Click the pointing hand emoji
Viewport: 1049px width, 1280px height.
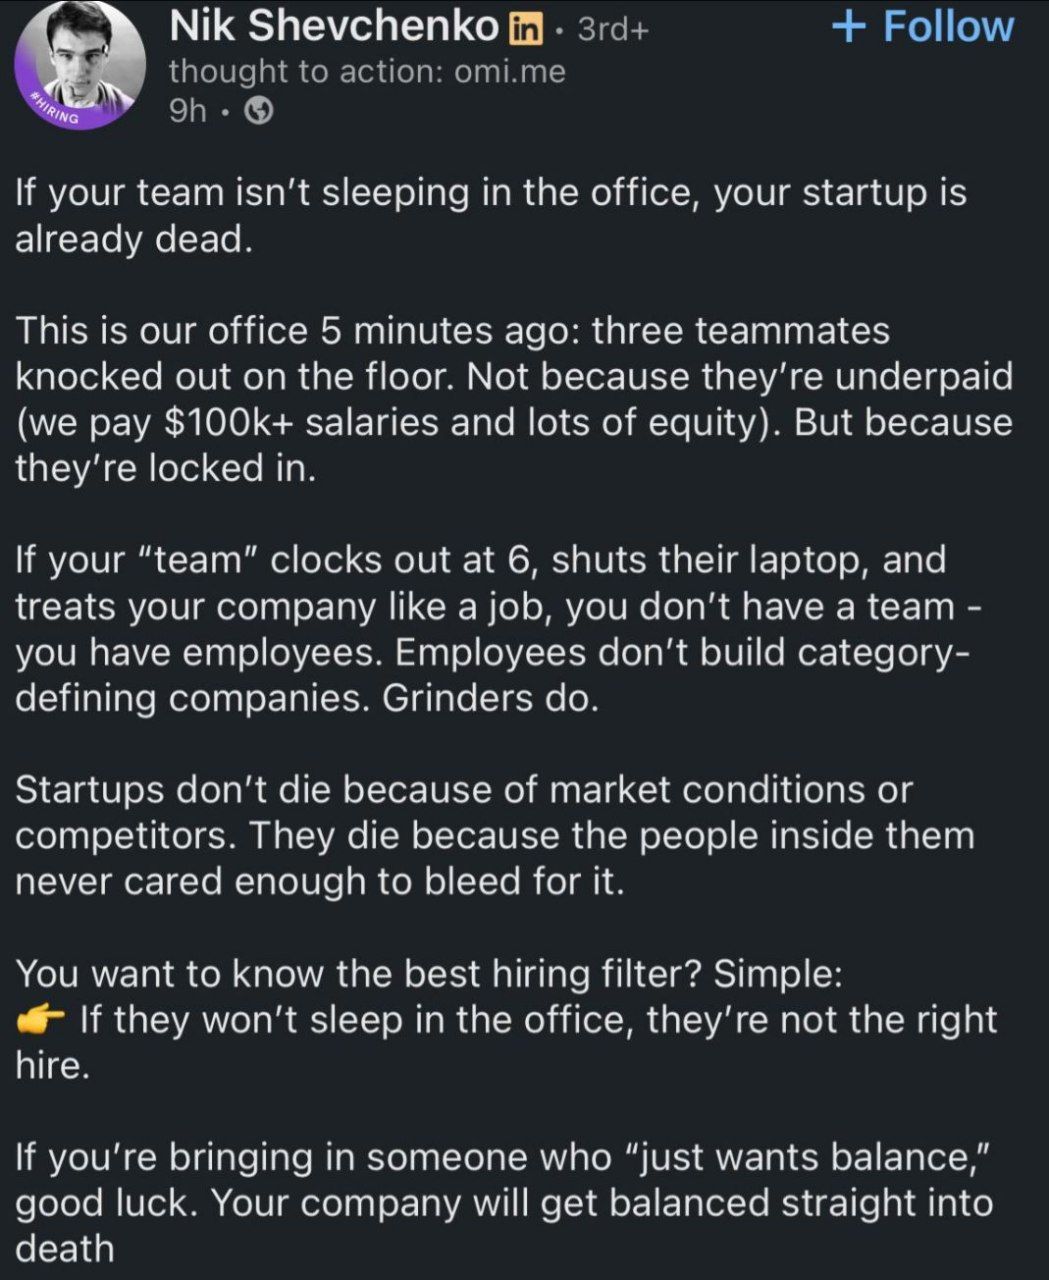[41, 1020]
